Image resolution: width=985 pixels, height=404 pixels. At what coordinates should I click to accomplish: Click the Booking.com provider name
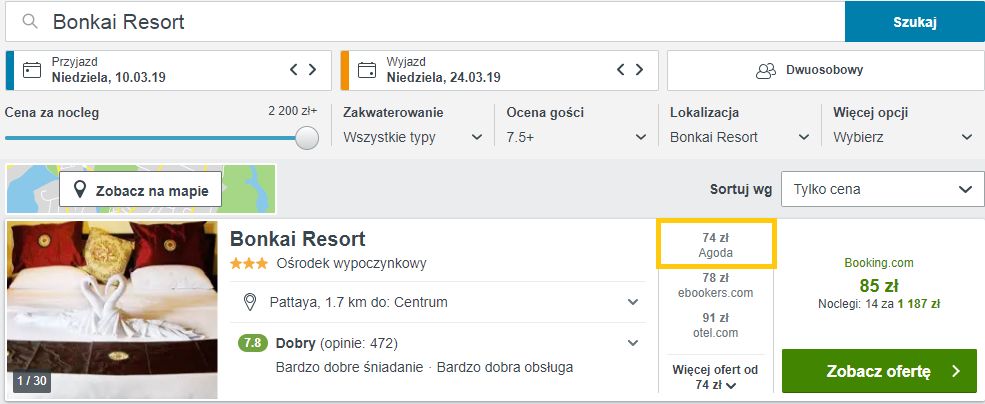(879, 263)
